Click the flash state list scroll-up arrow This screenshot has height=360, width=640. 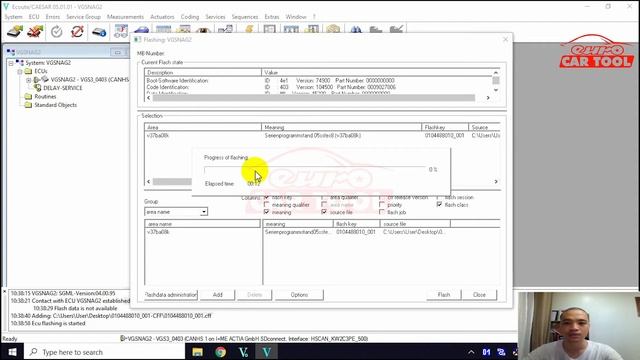(x=496, y=73)
